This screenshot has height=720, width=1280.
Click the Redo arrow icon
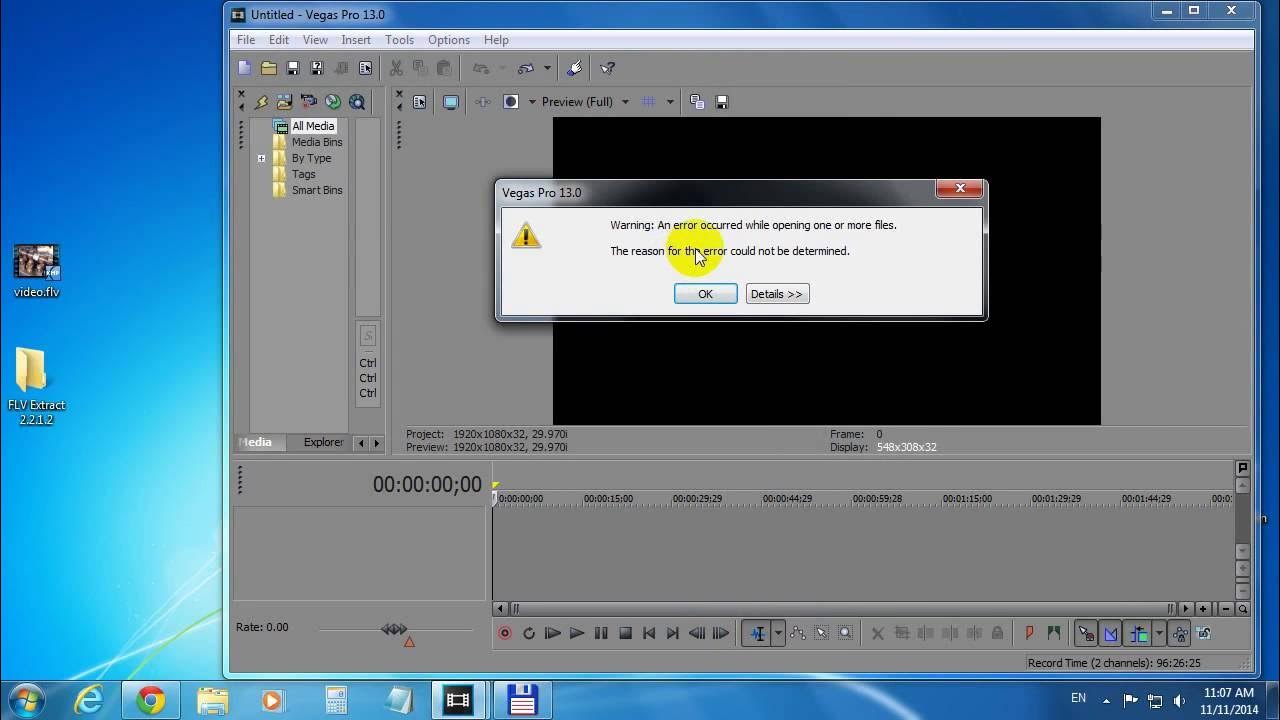click(x=526, y=68)
